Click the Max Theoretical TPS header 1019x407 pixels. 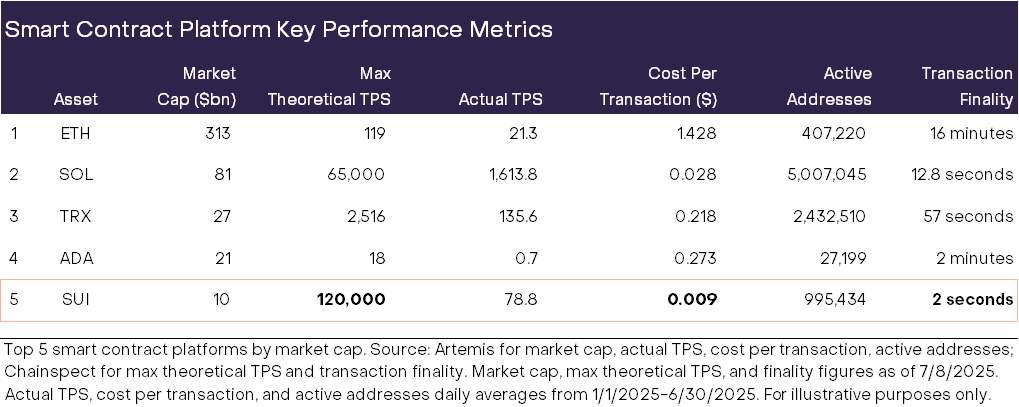click(x=329, y=87)
